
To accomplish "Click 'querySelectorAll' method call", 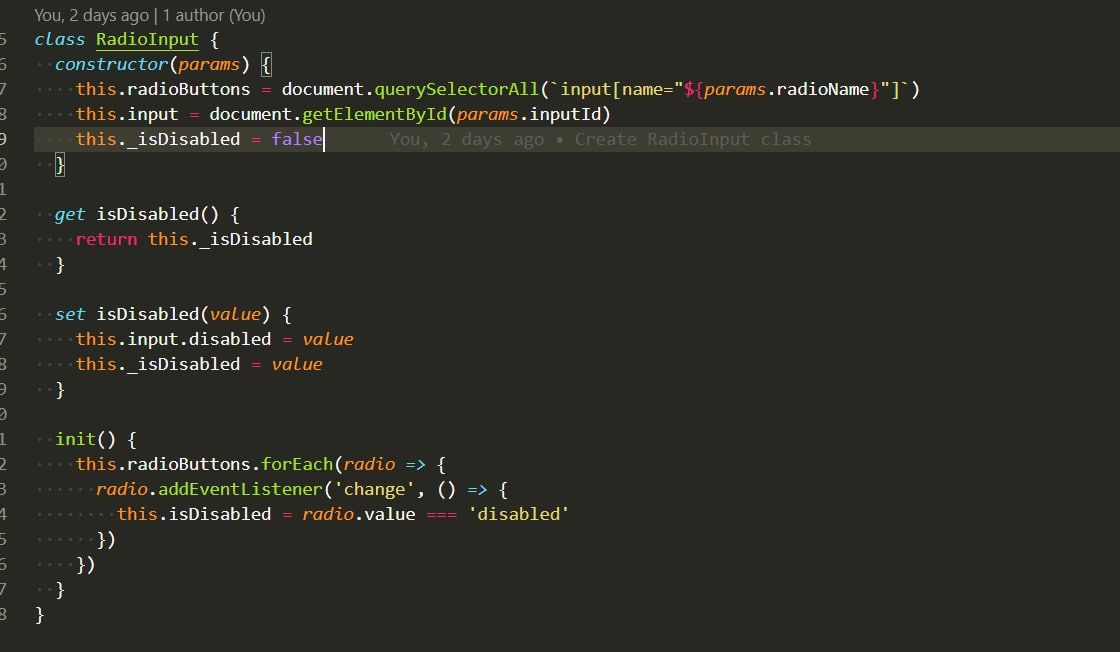I will coord(456,89).
